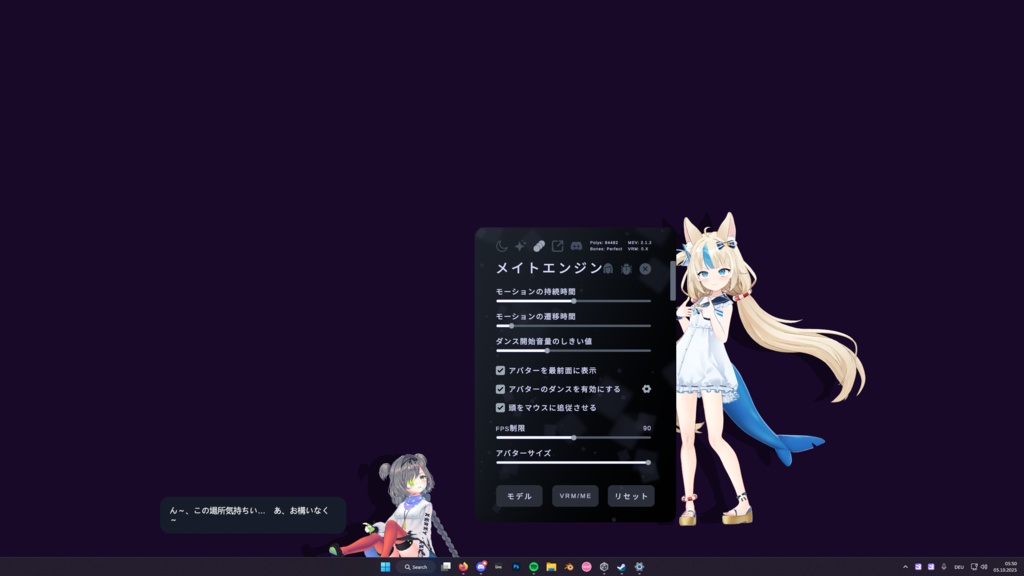Open the Discord icon in the panel header
1024x576 pixels.
pyautogui.click(x=577, y=246)
